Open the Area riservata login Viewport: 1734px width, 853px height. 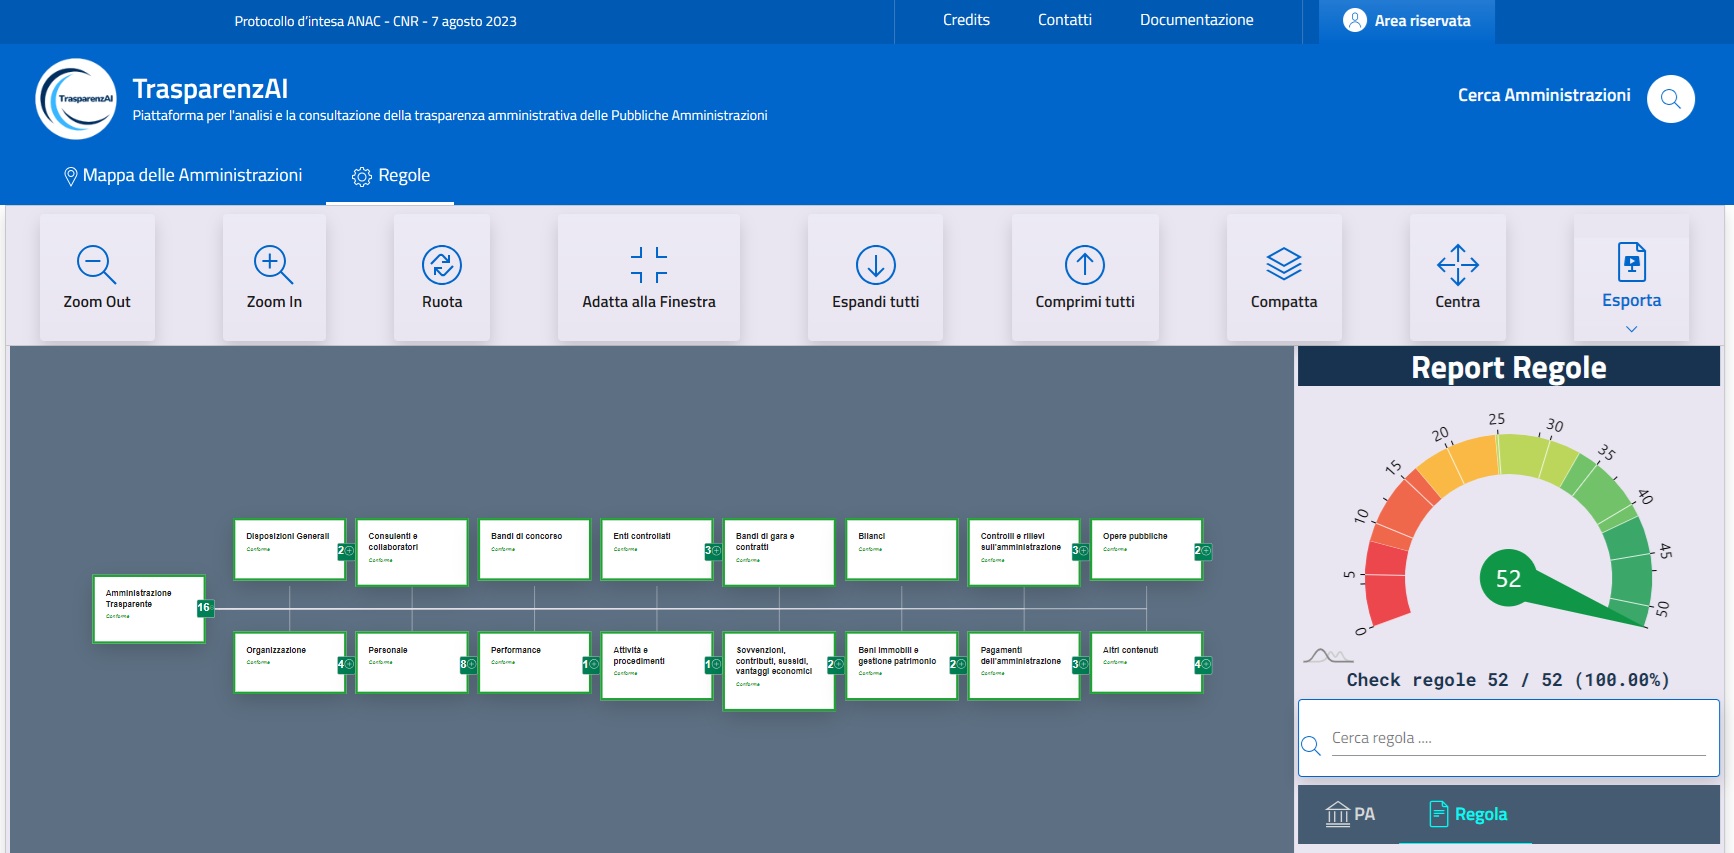1407,21
